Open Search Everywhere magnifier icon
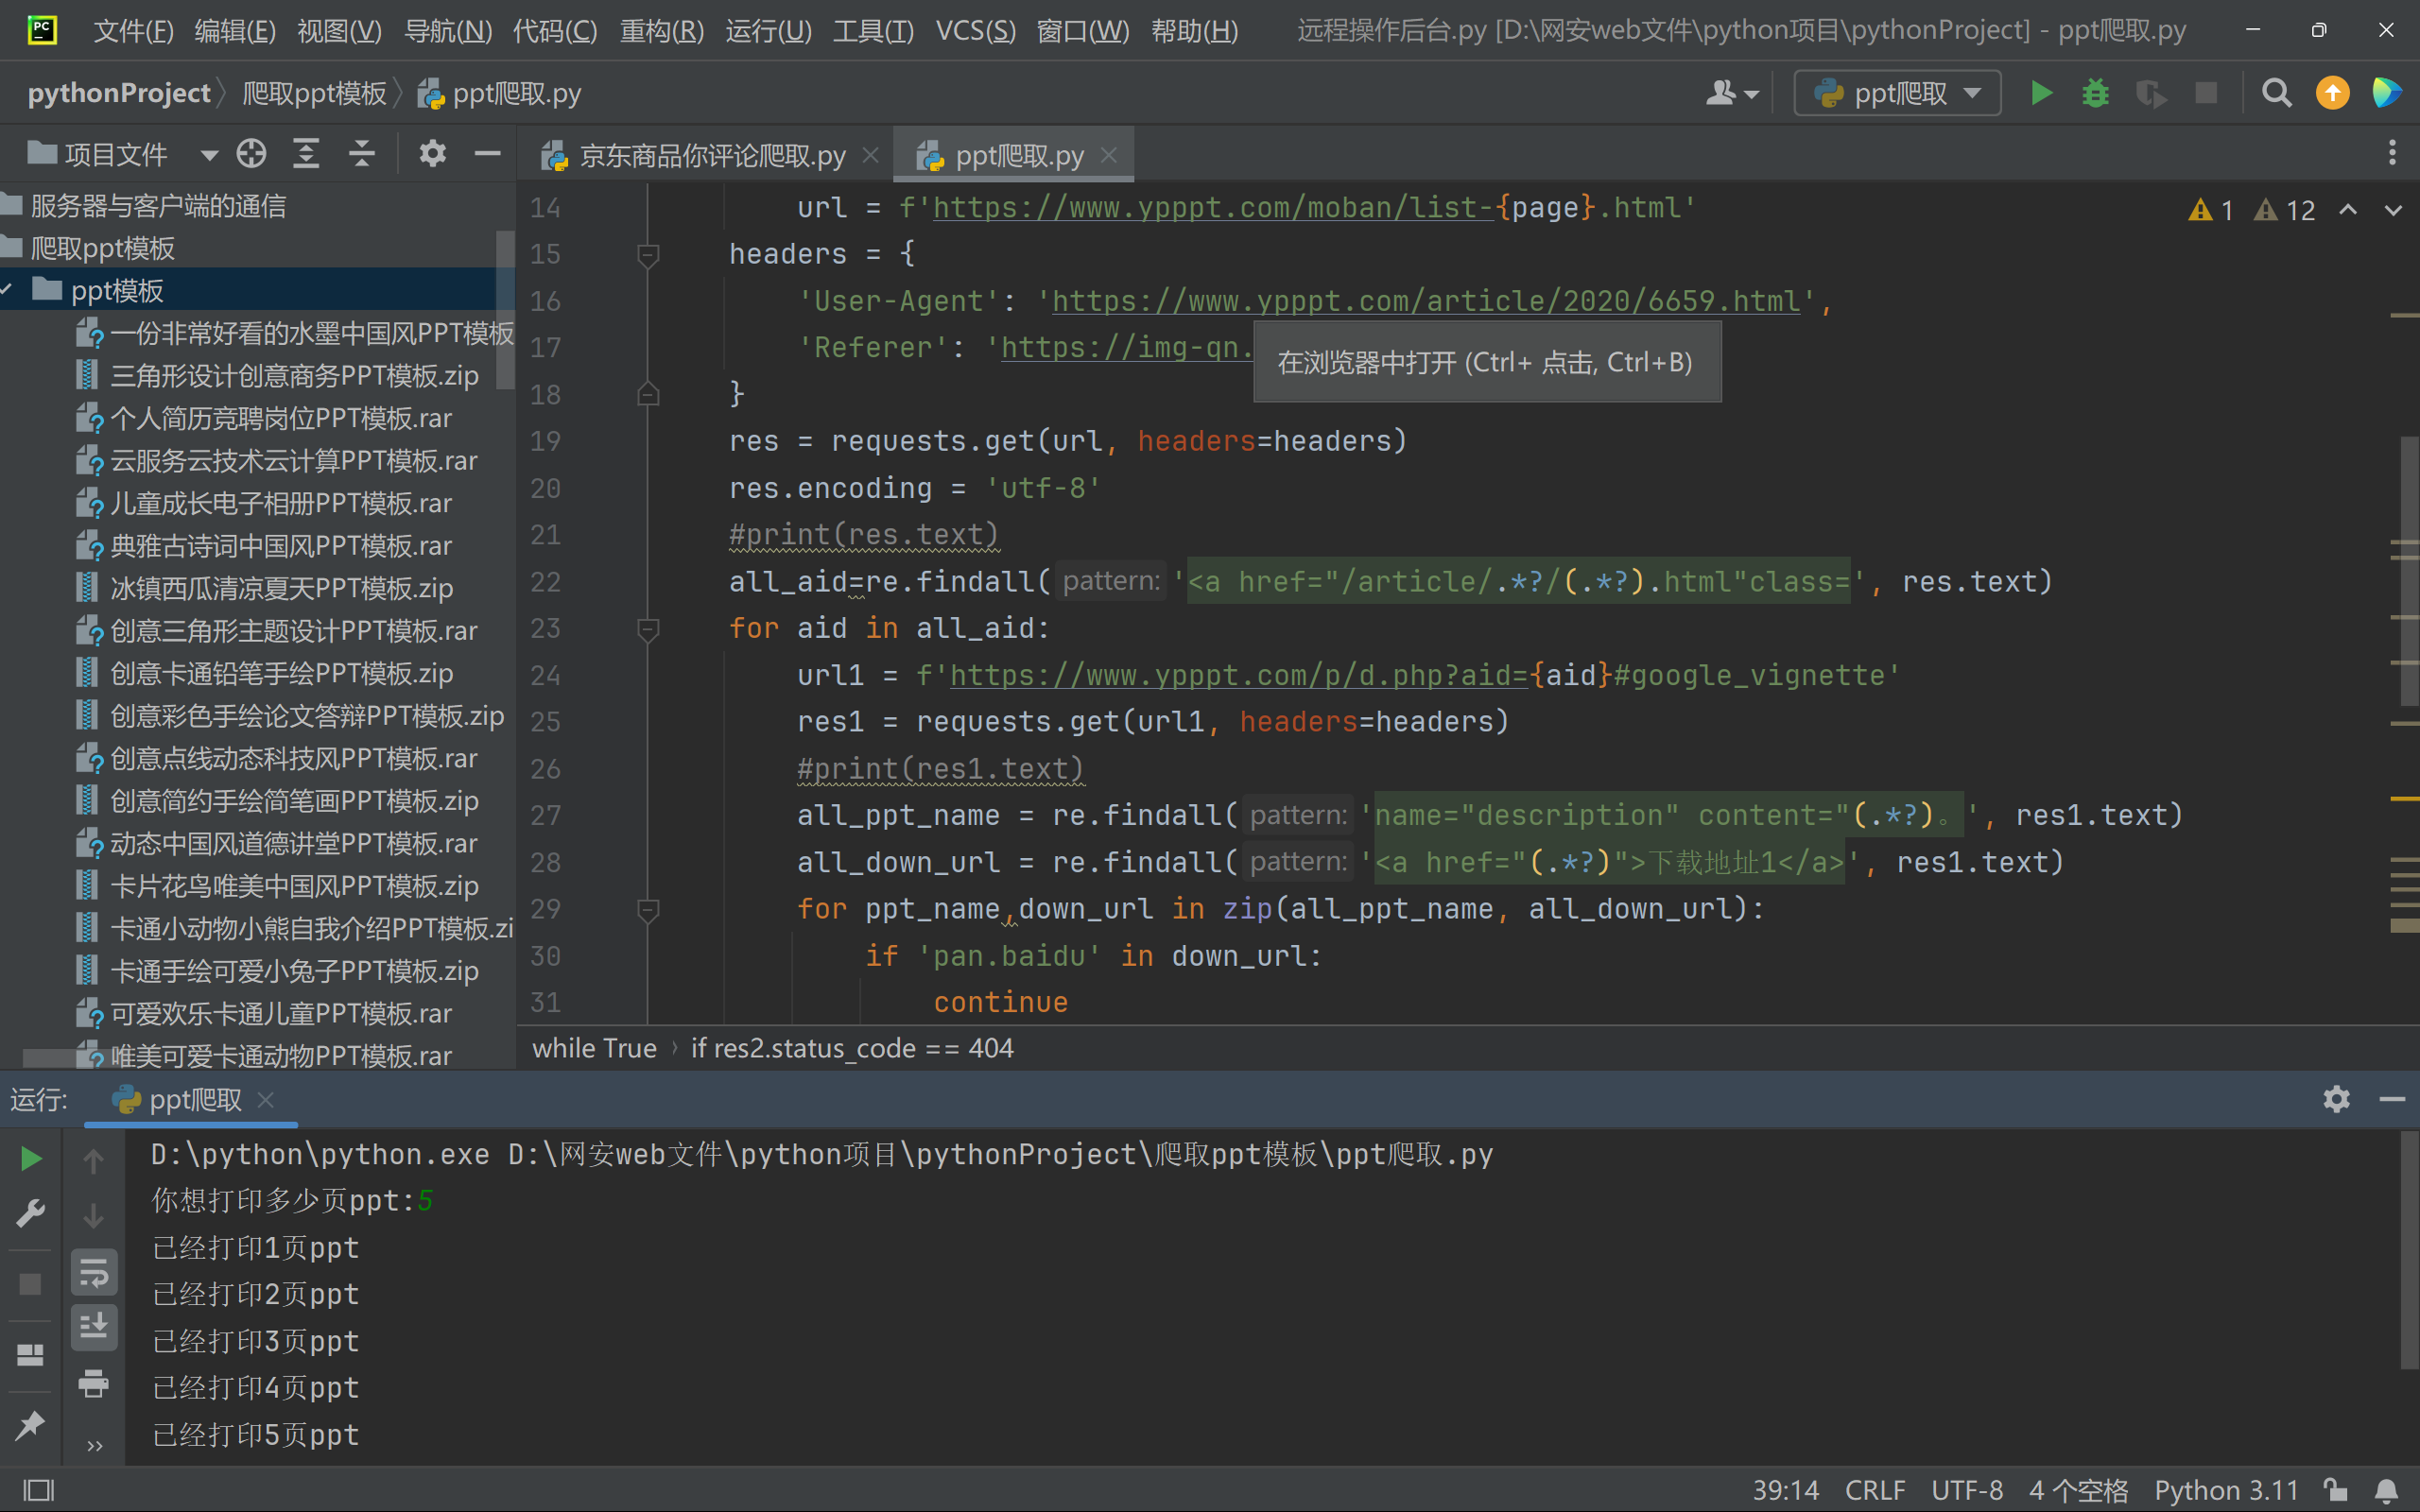Viewport: 2420px width, 1512px height. click(2277, 93)
